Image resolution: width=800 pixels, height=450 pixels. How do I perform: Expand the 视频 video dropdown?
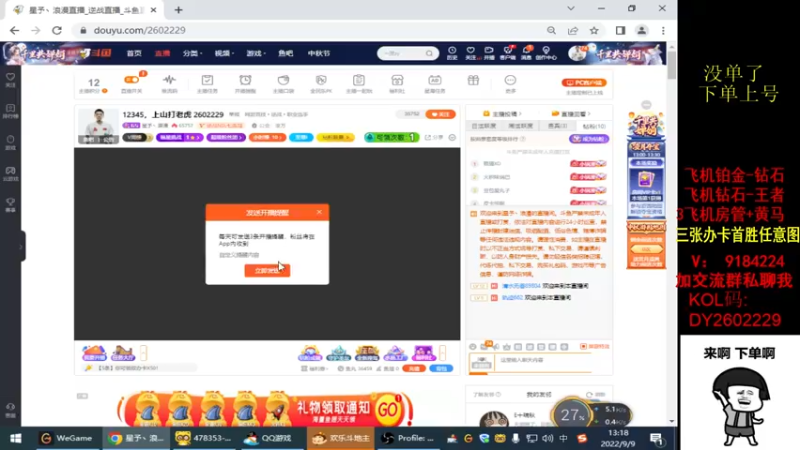[224, 53]
